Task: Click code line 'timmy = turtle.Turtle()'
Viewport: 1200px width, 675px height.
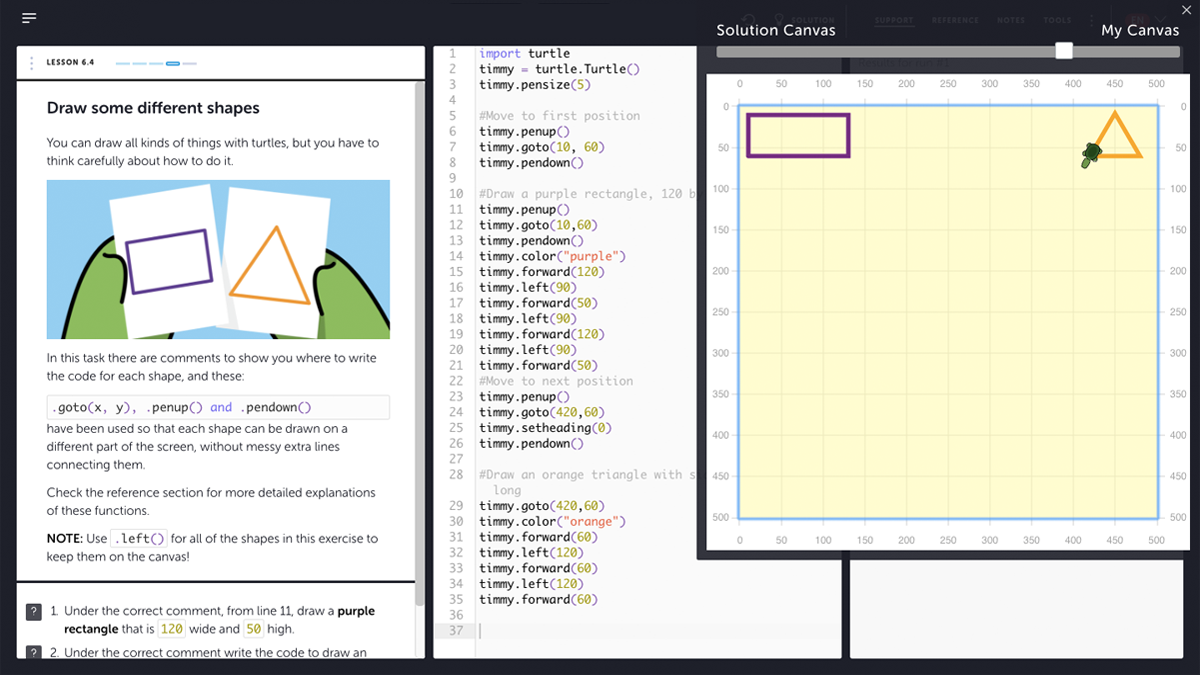Action: click(x=558, y=69)
